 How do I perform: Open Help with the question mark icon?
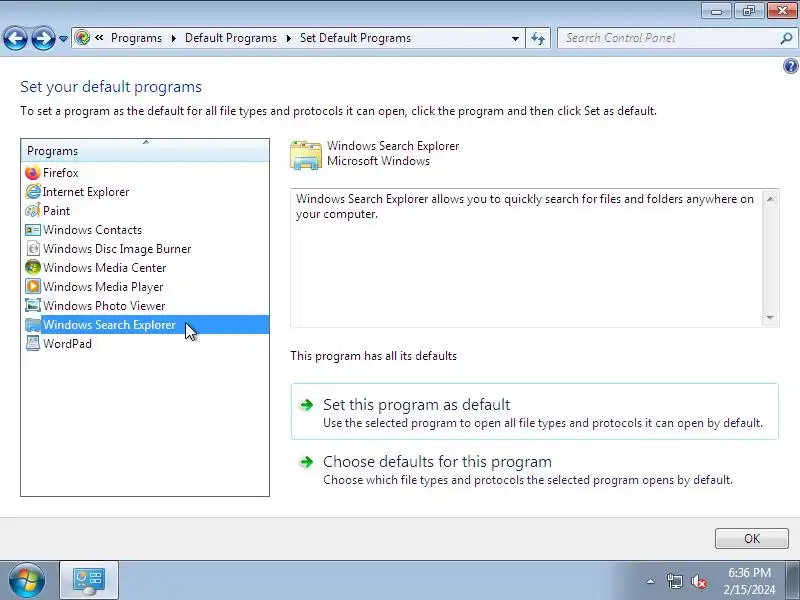(x=790, y=66)
